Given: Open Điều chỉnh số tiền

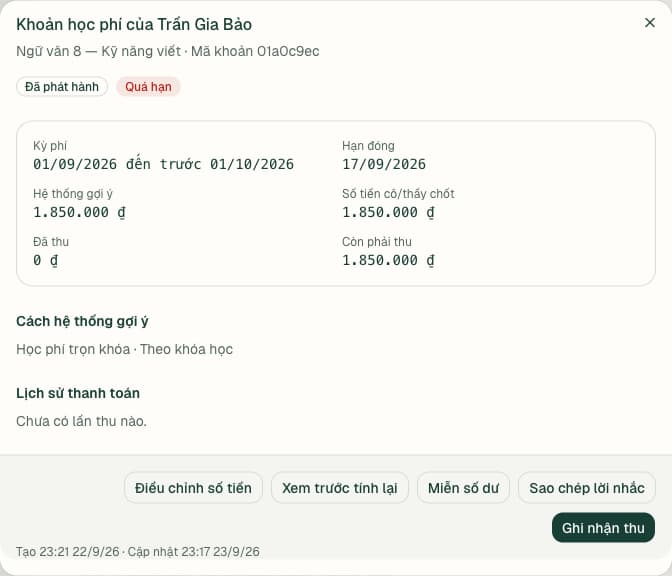Looking at the screenshot, I should [x=193, y=488].
